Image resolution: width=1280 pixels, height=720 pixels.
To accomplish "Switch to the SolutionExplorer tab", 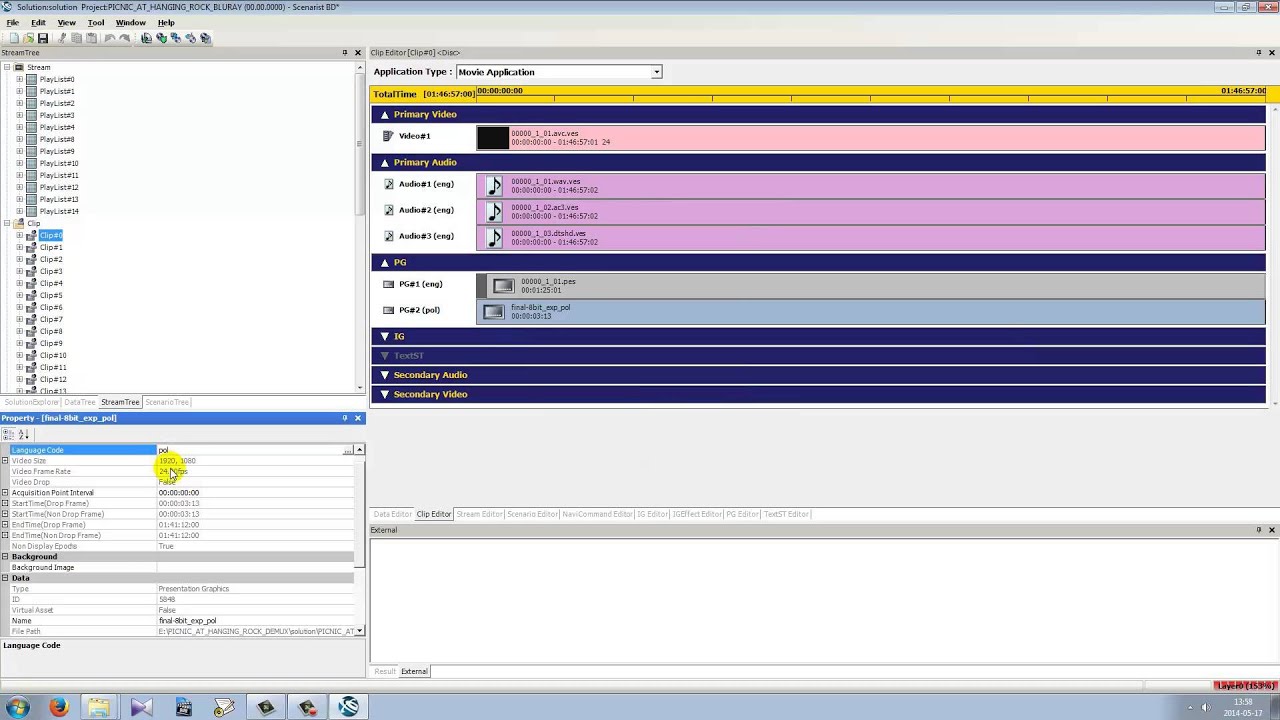I will pos(31,402).
